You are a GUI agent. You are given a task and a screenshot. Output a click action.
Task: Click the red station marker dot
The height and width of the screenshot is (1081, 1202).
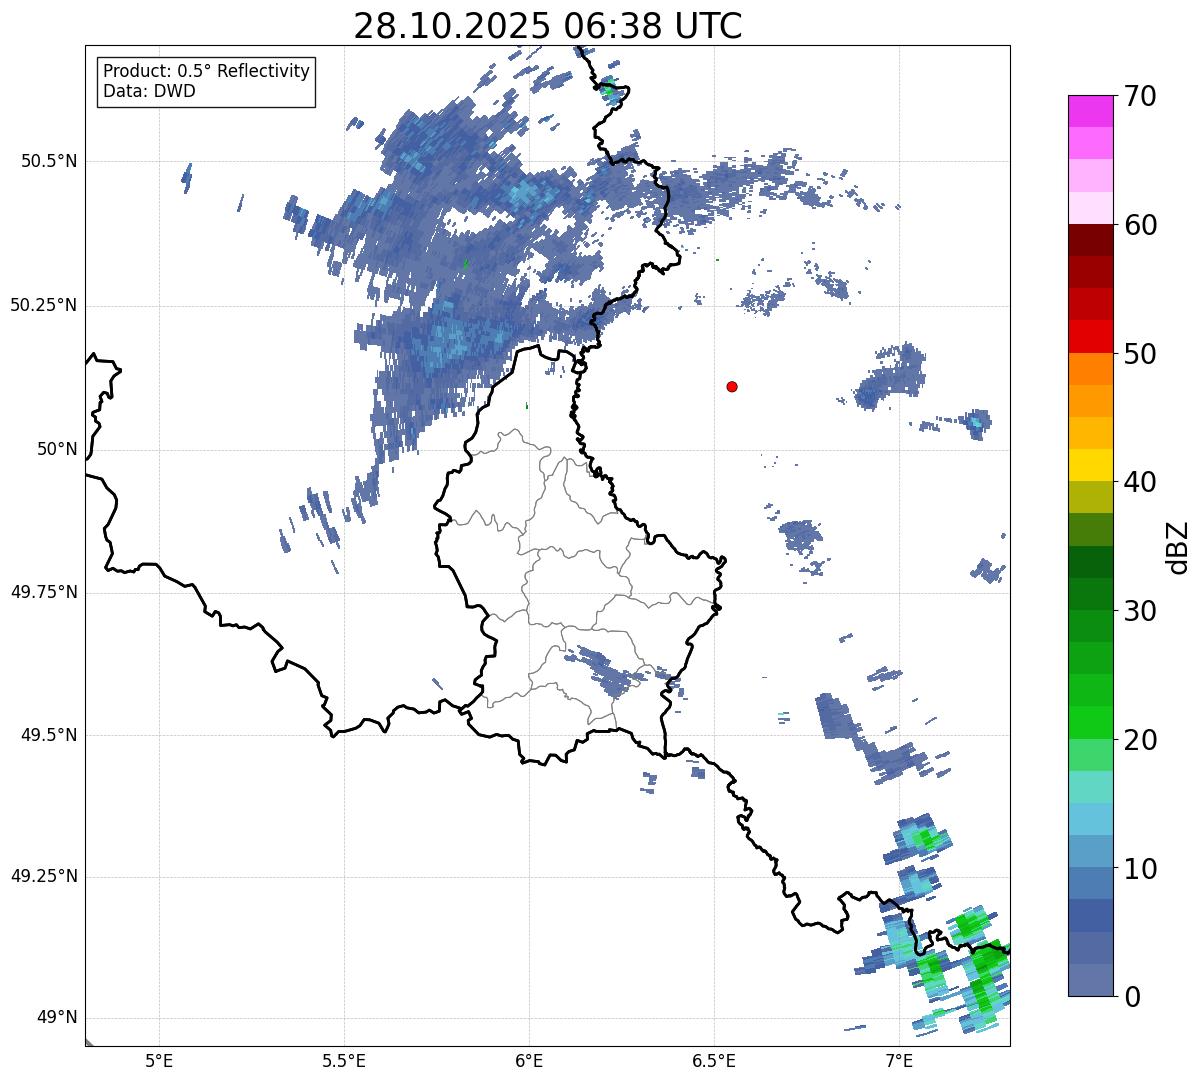click(x=732, y=386)
